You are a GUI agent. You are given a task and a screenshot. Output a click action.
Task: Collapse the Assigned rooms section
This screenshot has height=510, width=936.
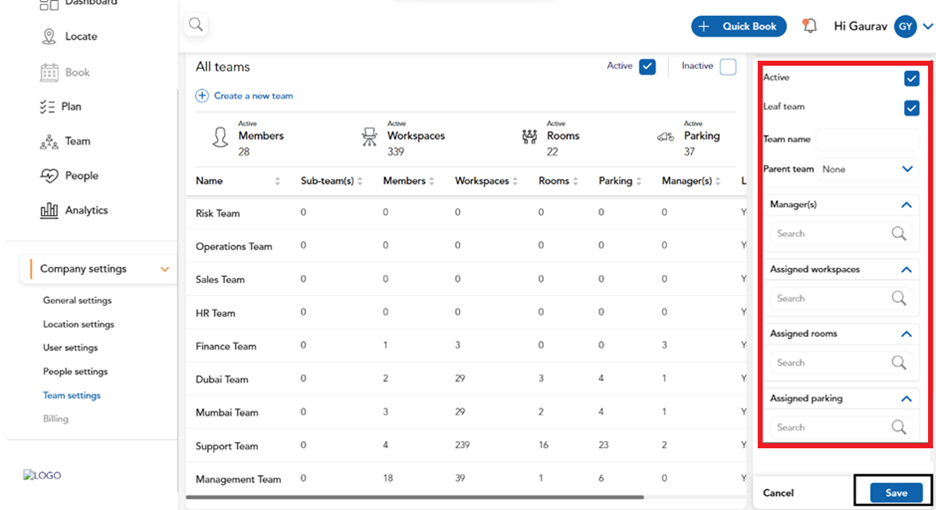pyautogui.click(x=906, y=334)
